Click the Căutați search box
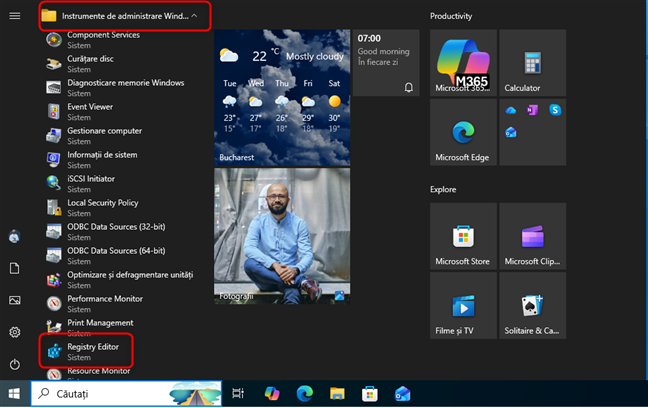The image size is (648, 408). (126, 394)
